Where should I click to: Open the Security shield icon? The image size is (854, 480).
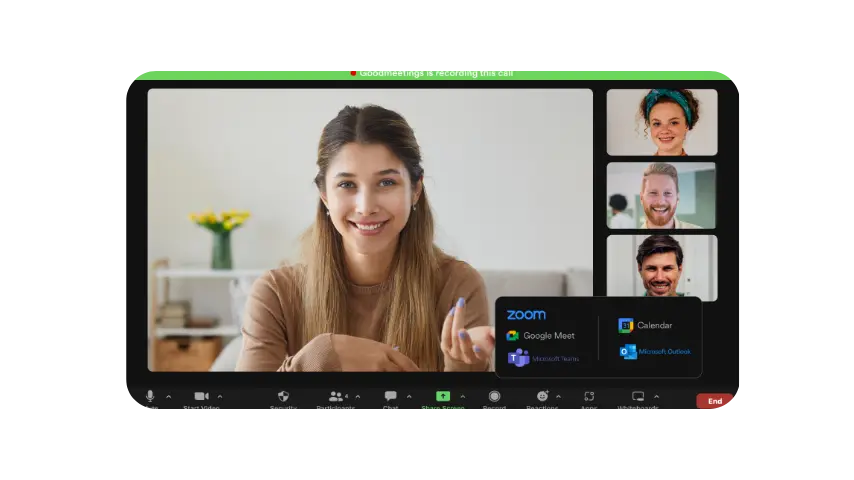pyautogui.click(x=283, y=396)
